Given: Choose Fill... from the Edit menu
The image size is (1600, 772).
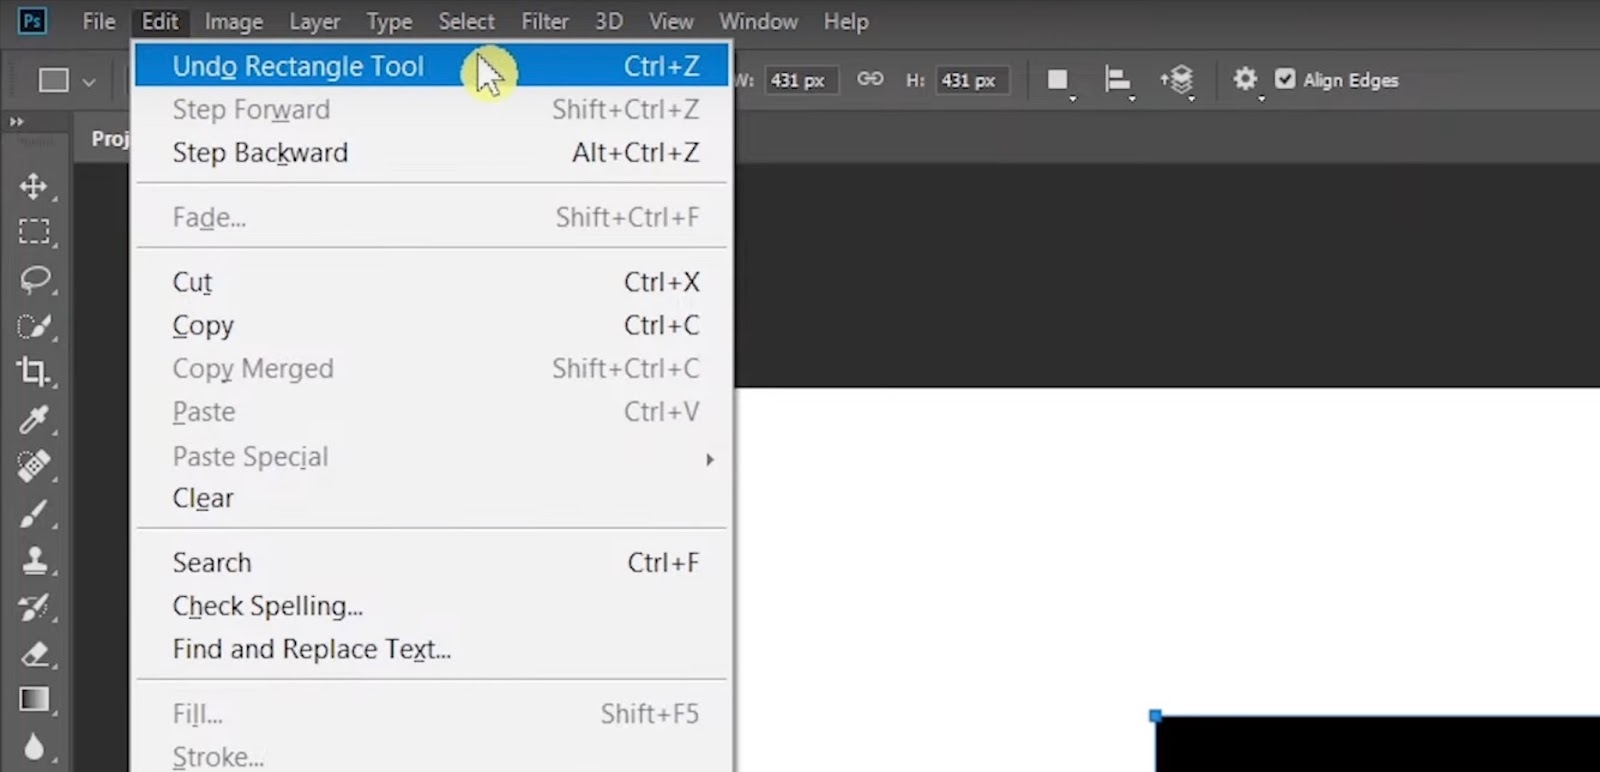Looking at the screenshot, I should (432, 714).
